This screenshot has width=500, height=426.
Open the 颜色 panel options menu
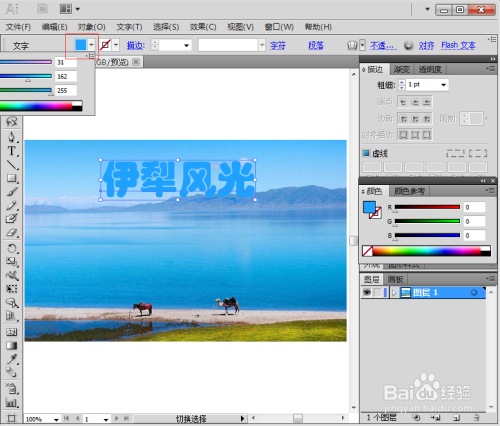pyautogui.click(x=490, y=190)
